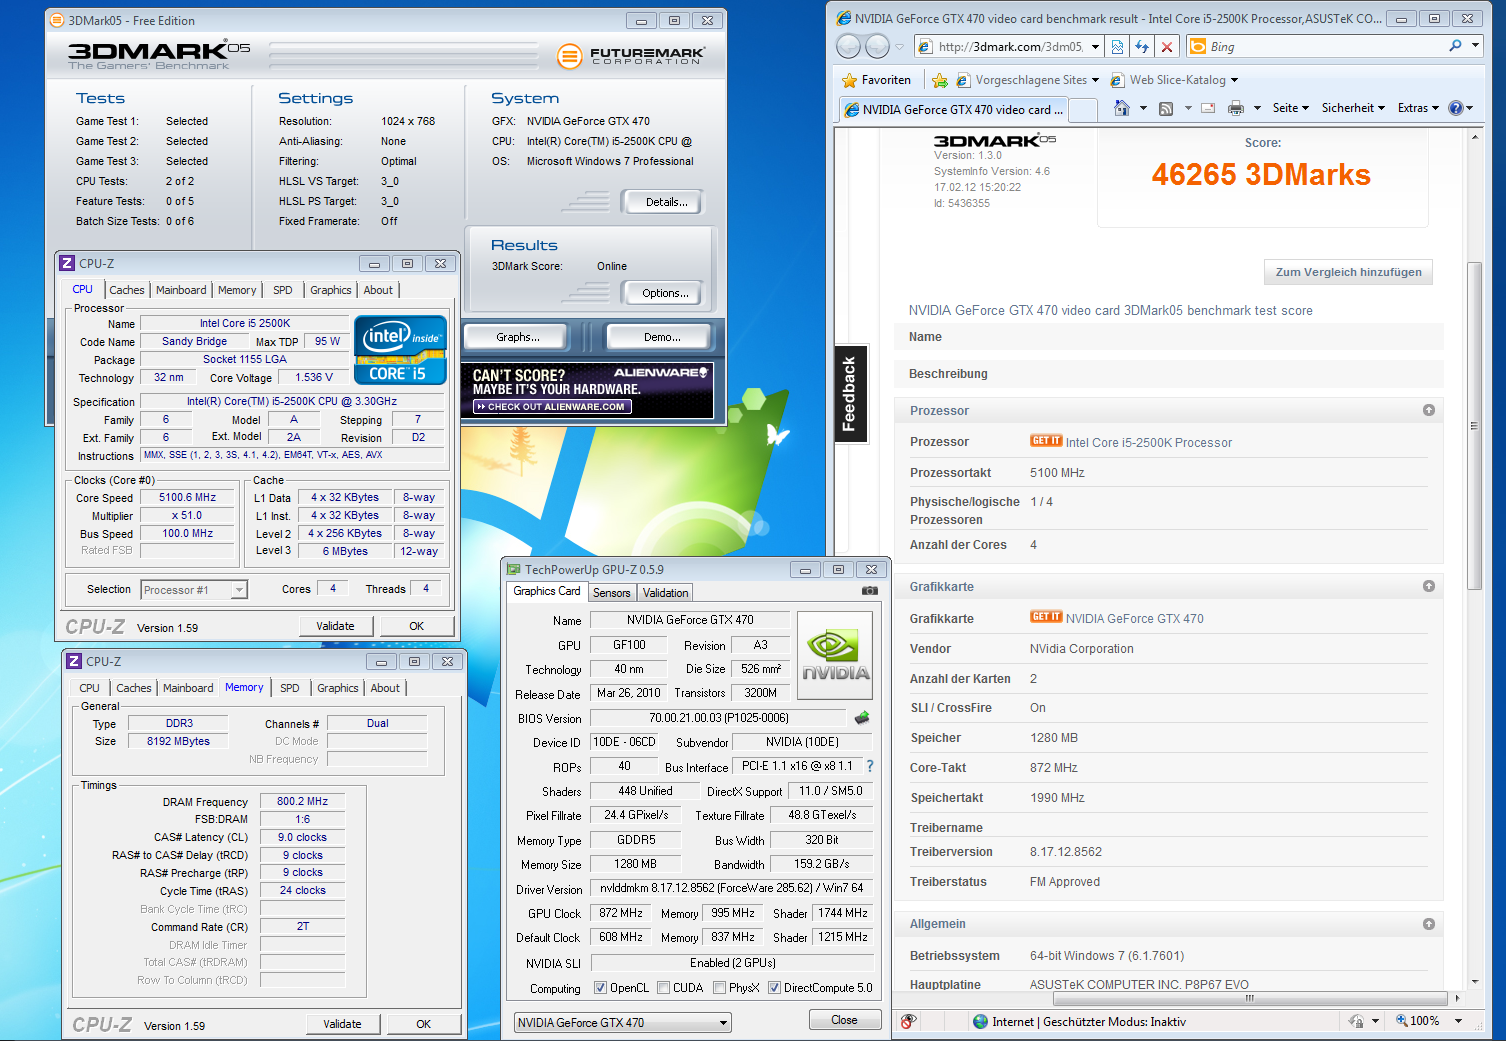This screenshot has width=1506, height=1041.
Task: Click Validate in the upper CPU-Z window
Action: [336, 626]
